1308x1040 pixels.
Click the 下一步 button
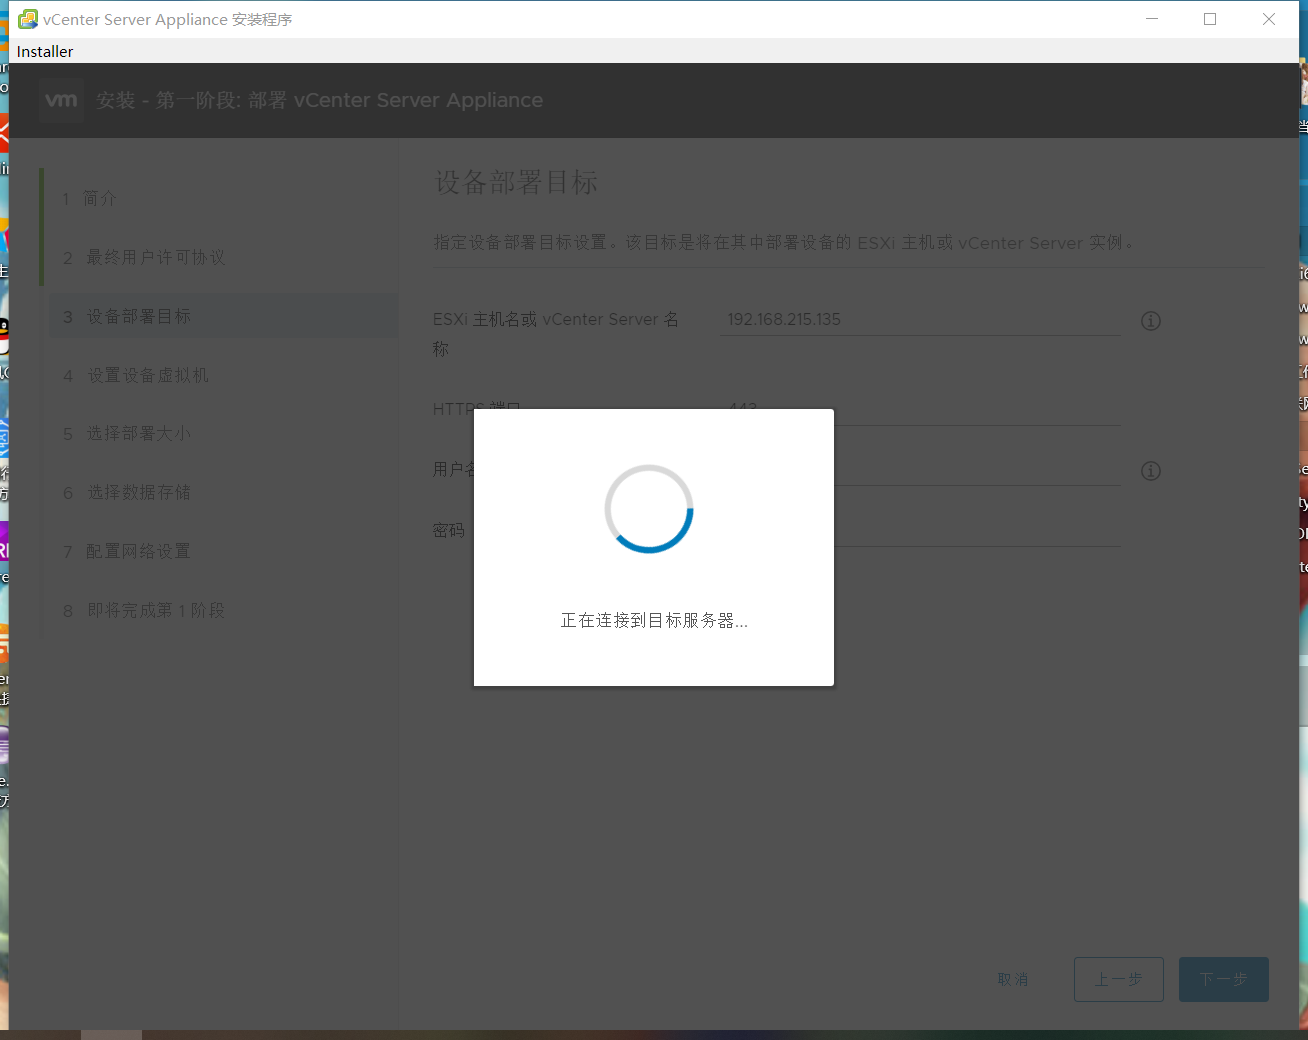(1223, 979)
